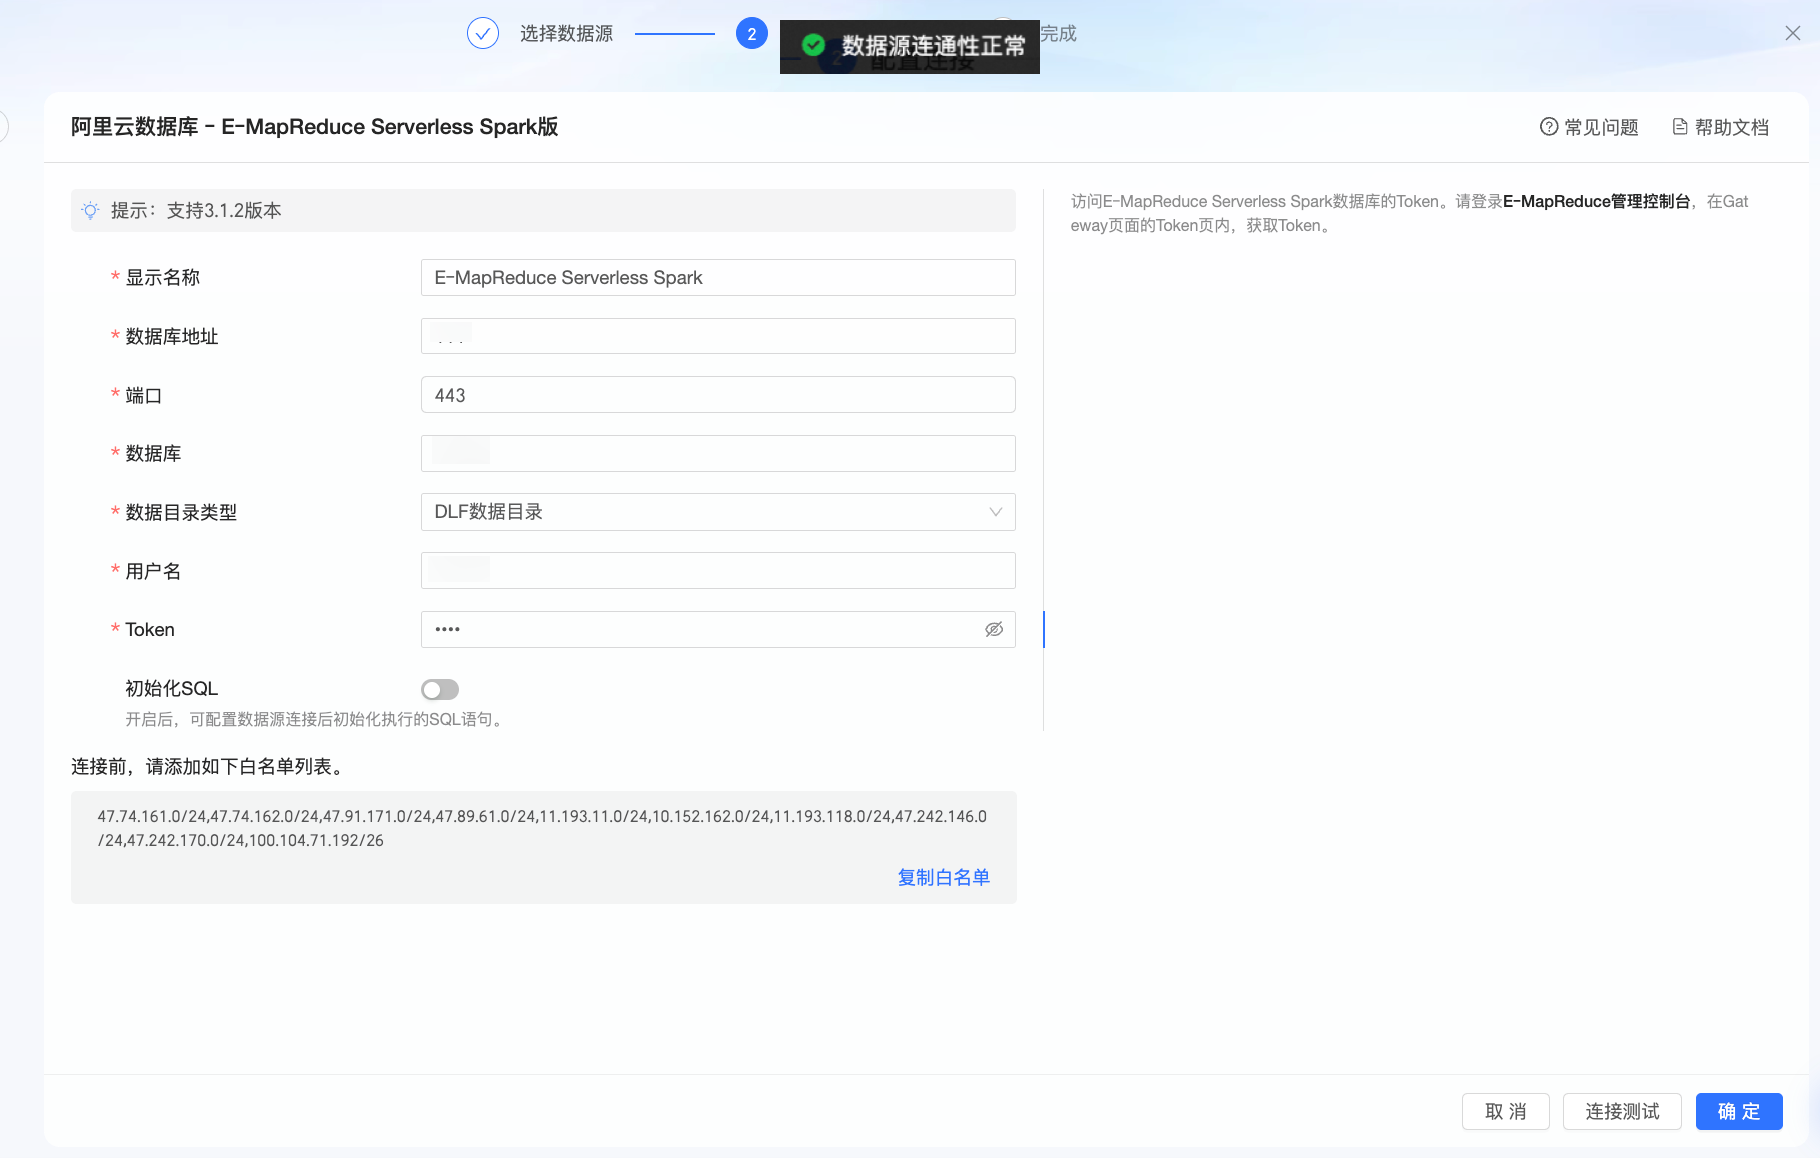Click the FAQ question mark icon

[x=1548, y=127]
